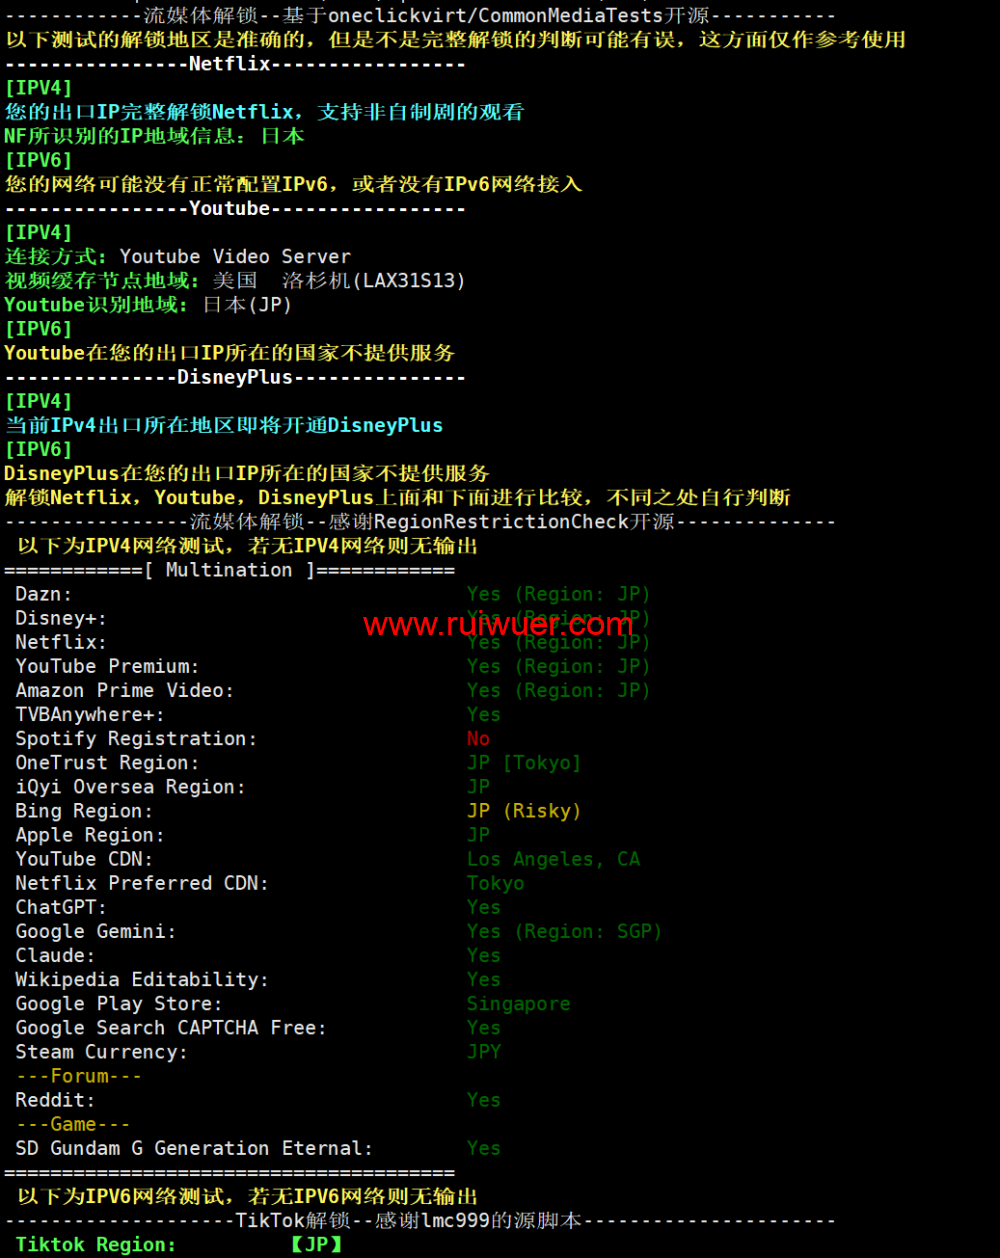Click the "JP [Tokyo]" OneTrust Region value
The image size is (1000, 1258).
click(x=523, y=763)
